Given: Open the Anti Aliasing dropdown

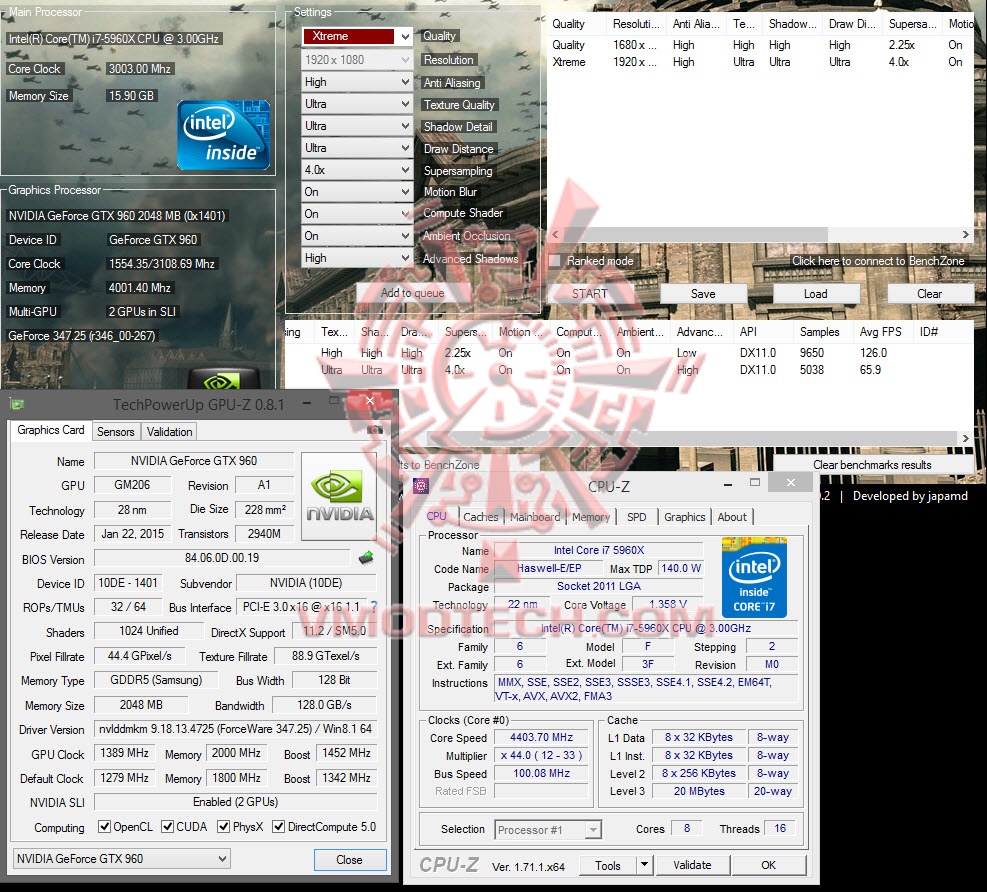Looking at the screenshot, I should pyautogui.click(x=357, y=82).
